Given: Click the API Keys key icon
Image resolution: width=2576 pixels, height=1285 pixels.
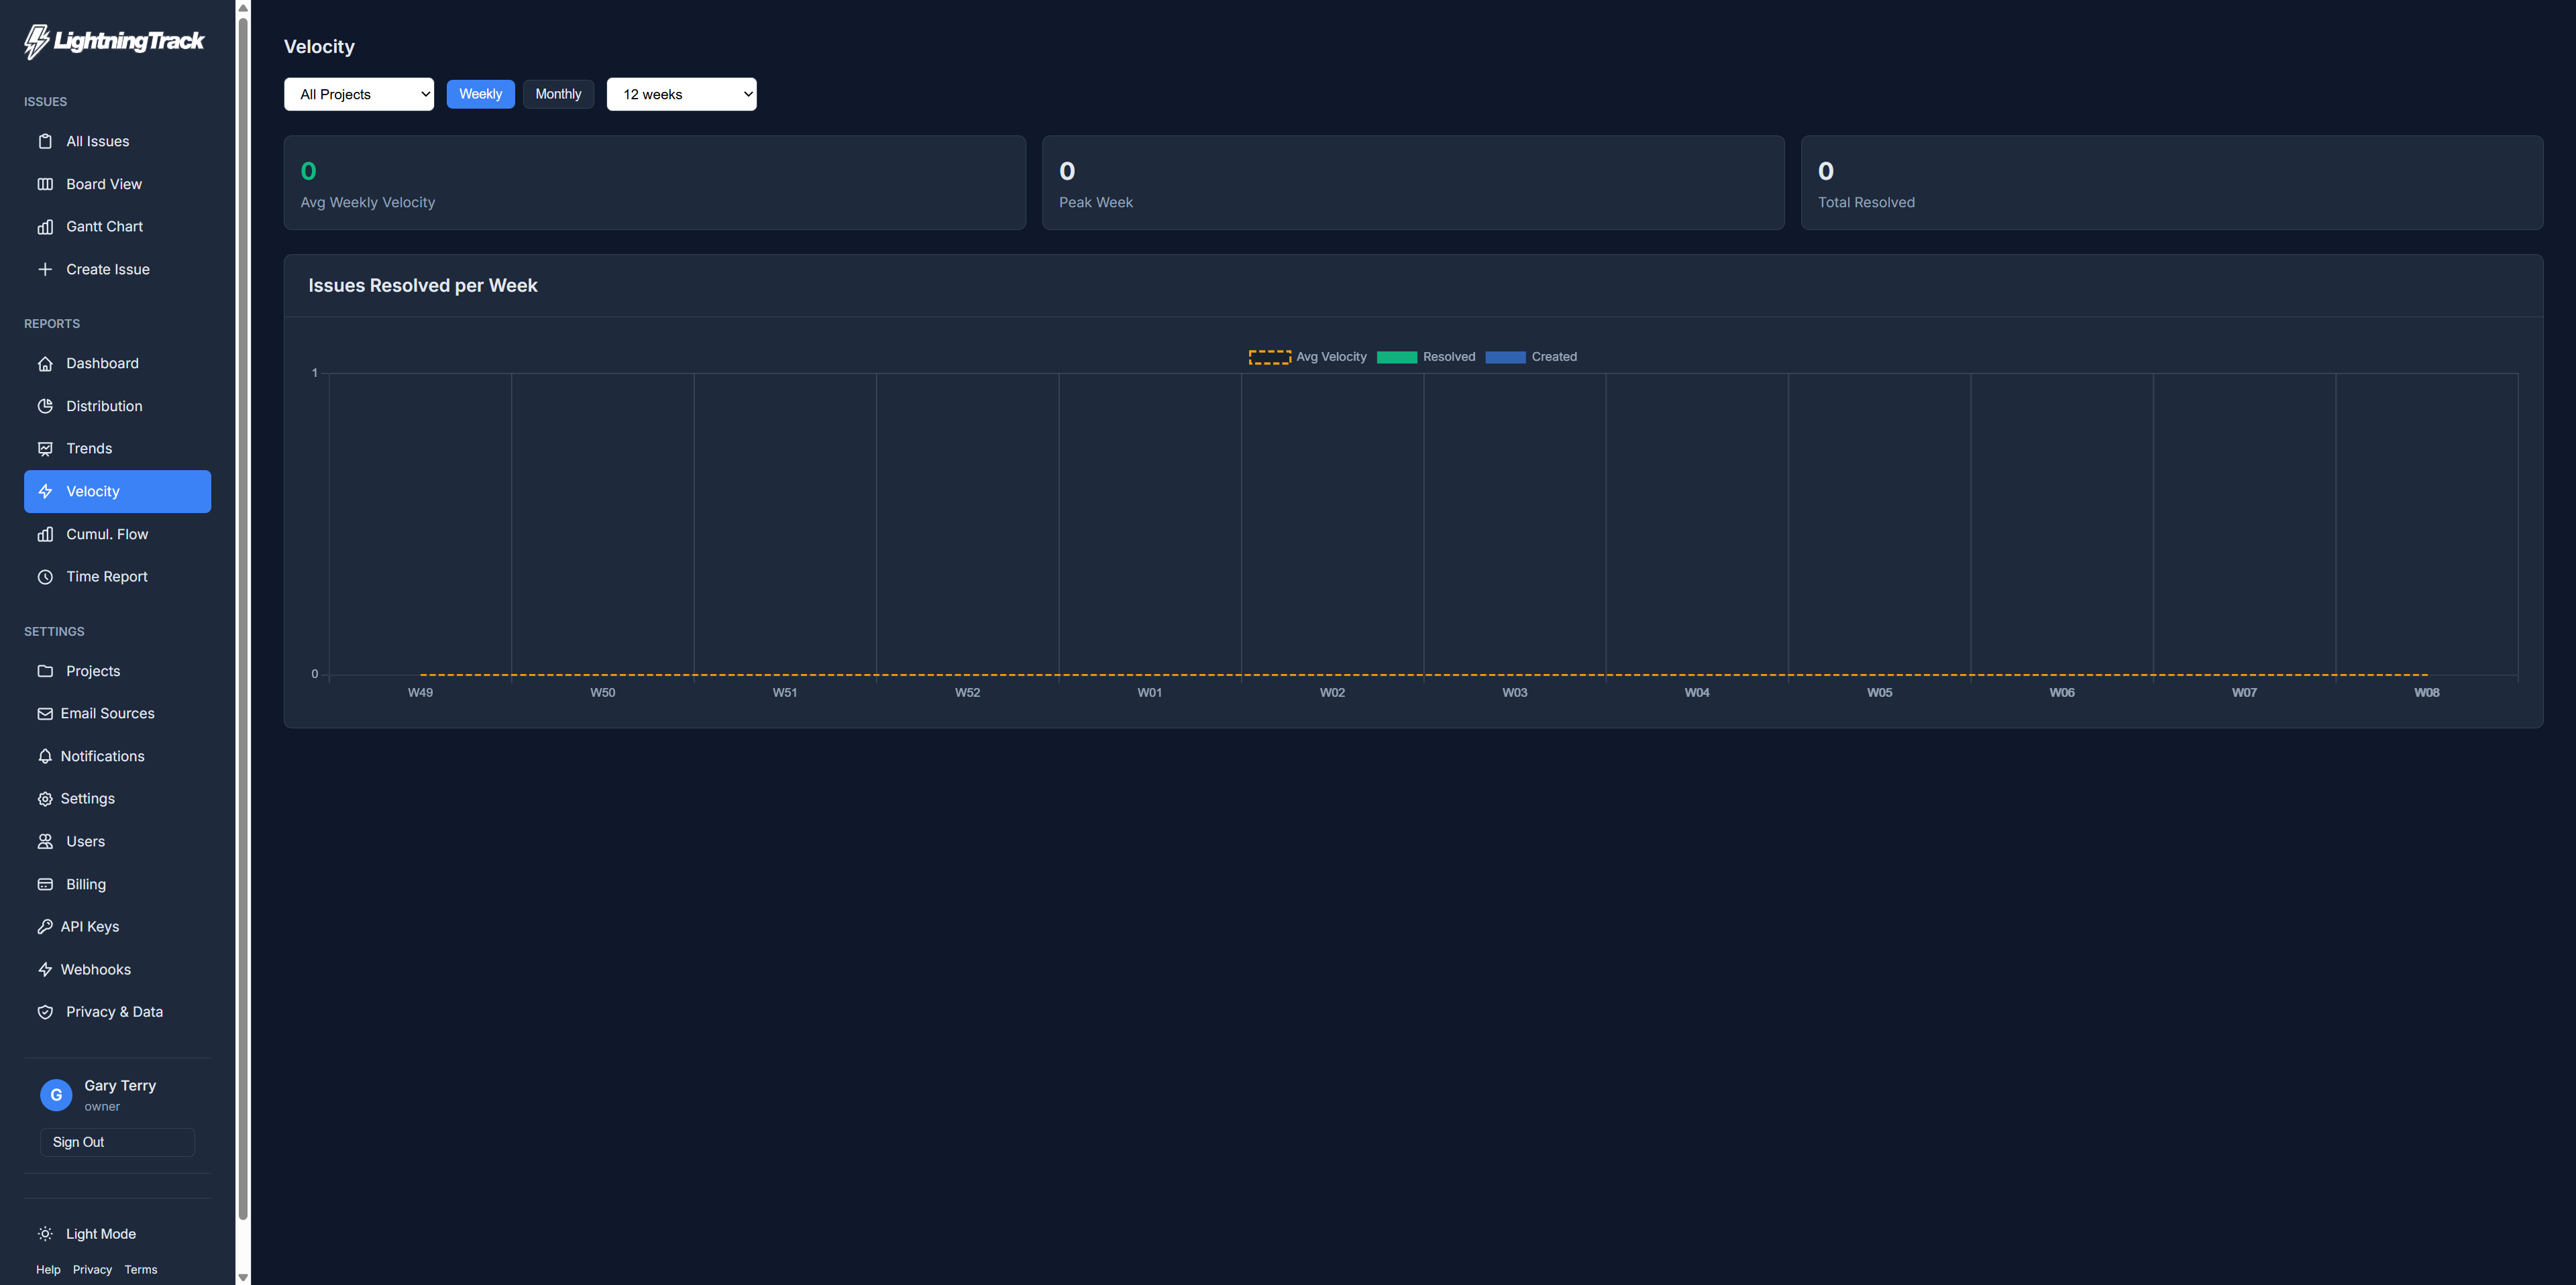Looking at the screenshot, I should point(45,927).
